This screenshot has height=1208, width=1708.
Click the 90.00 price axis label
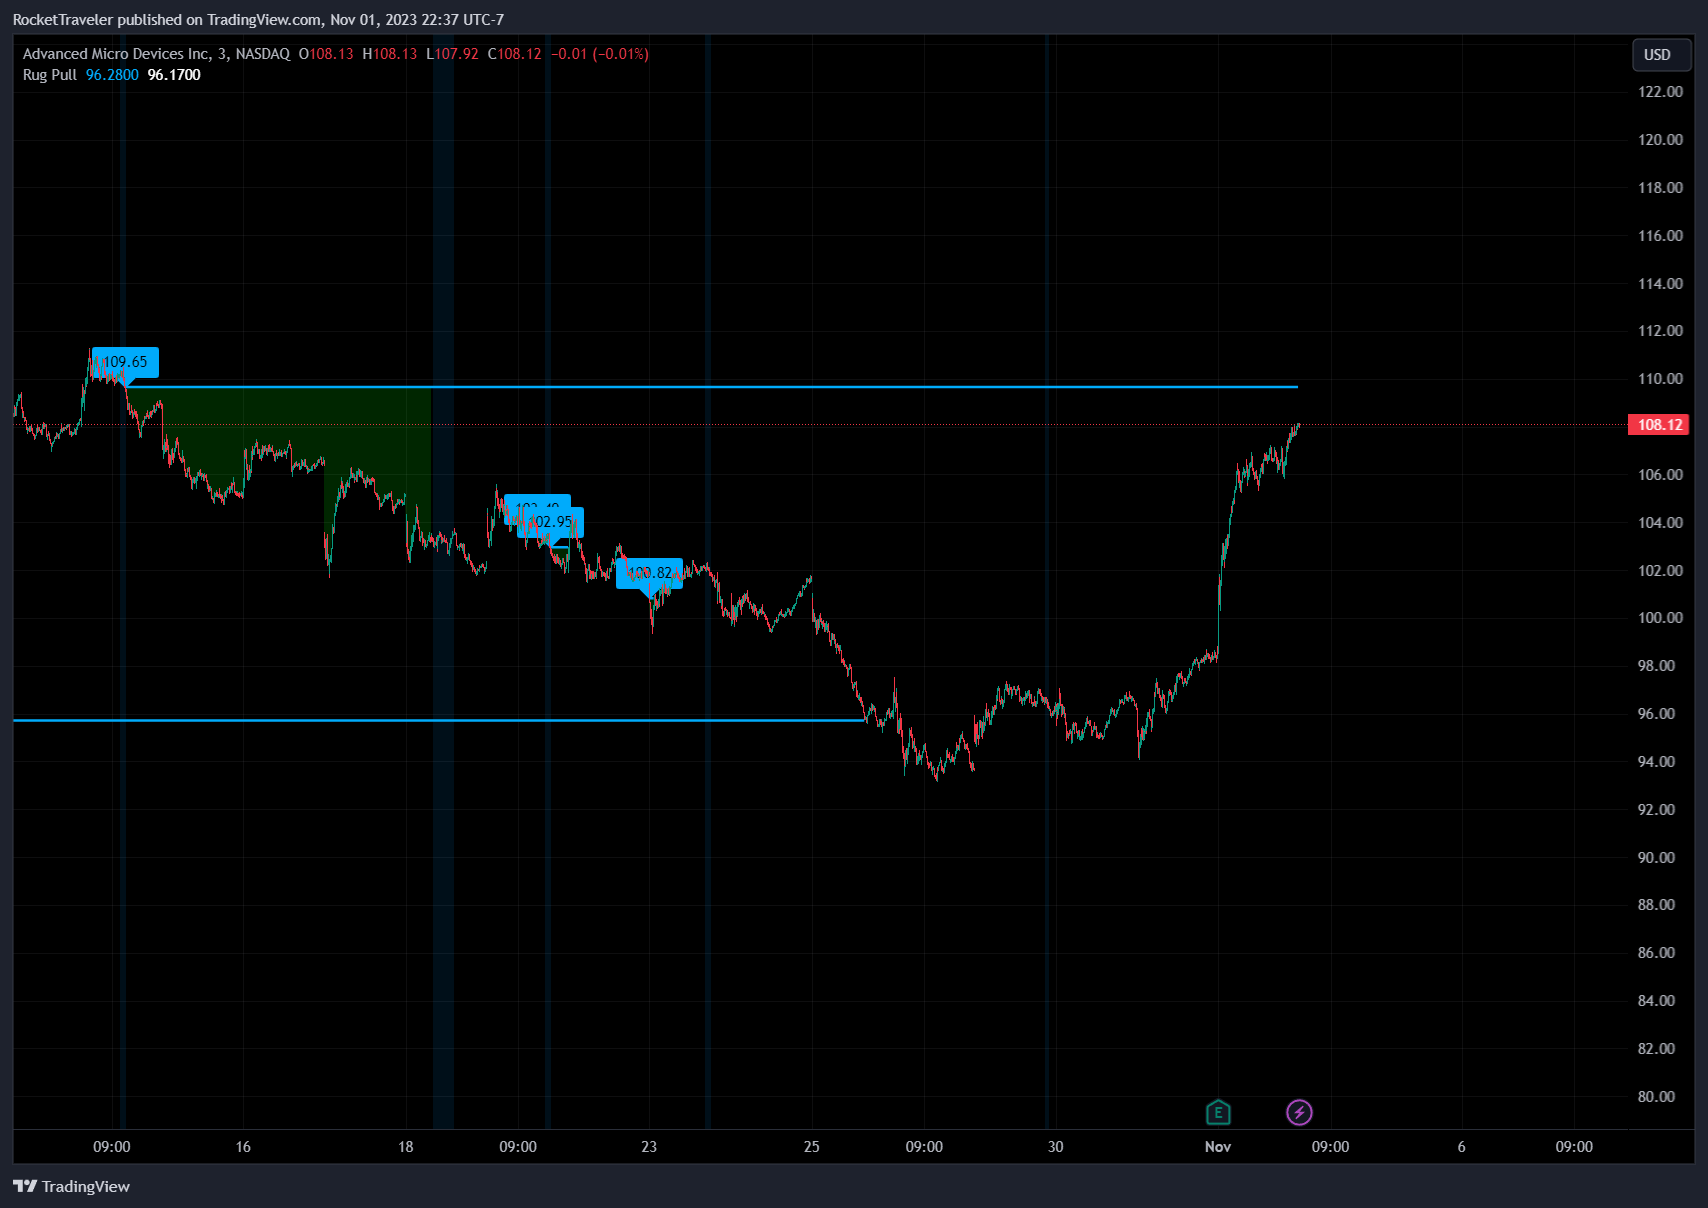1657,858
